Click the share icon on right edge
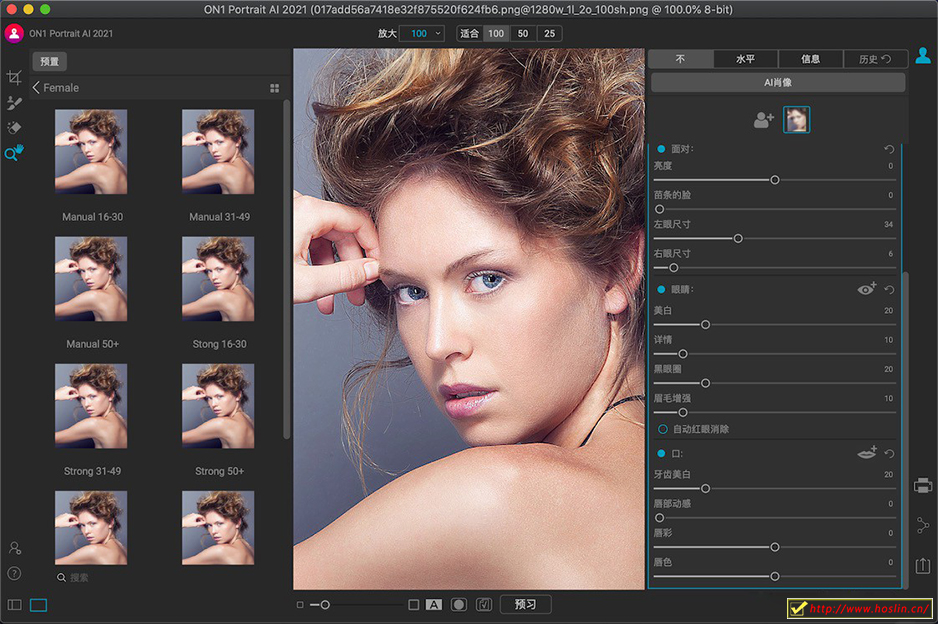This screenshot has height=624, width=938. click(x=922, y=525)
